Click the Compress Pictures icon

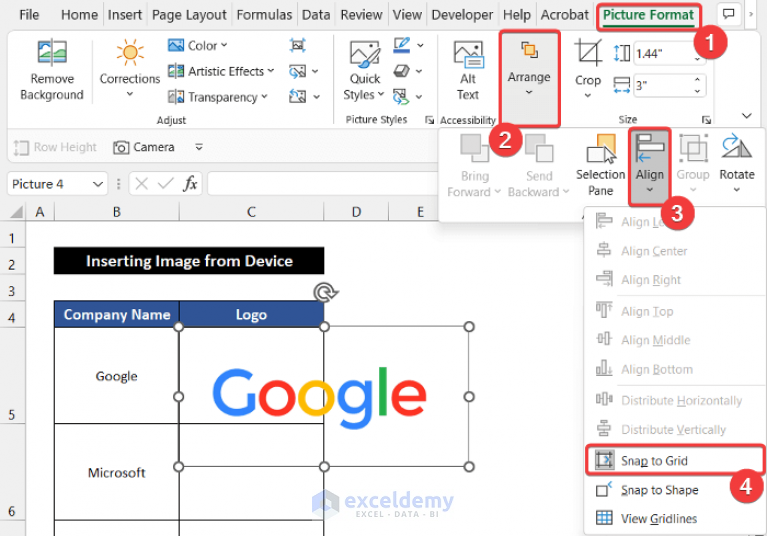coord(297,45)
